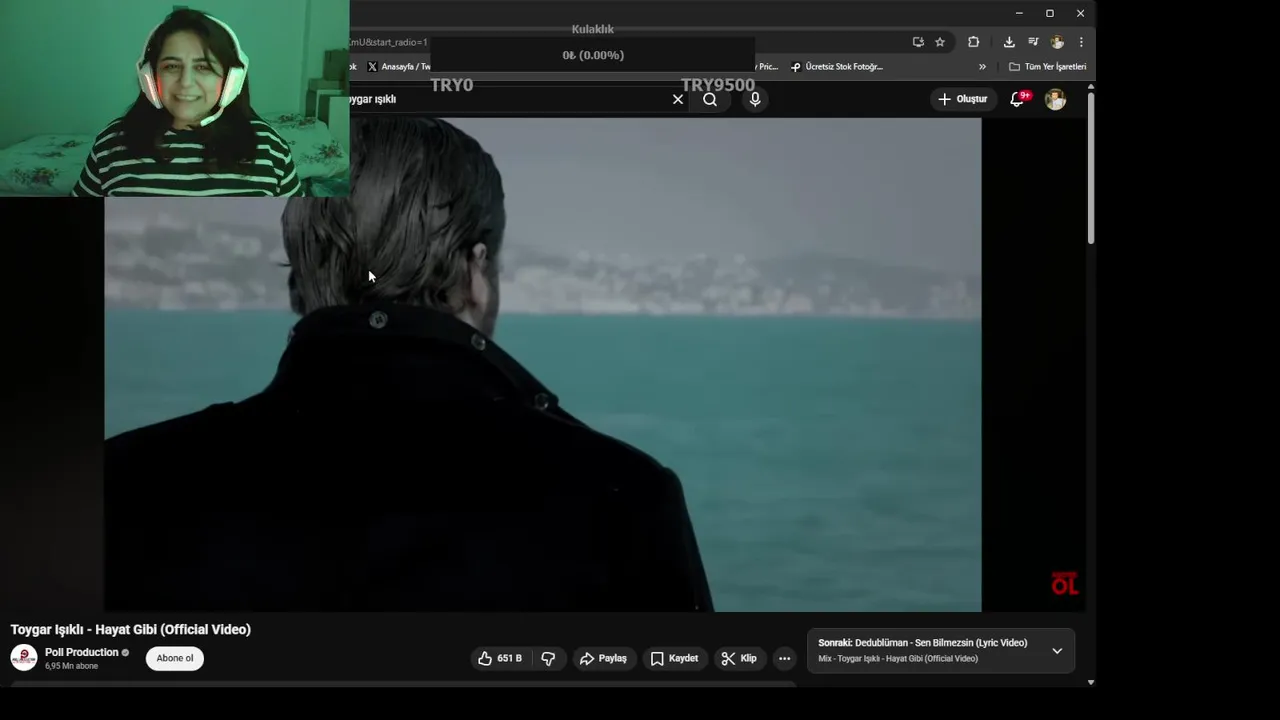This screenshot has width=1280, height=720.
Task: Share the video with Paylaş
Action: [x=603, y=658]
